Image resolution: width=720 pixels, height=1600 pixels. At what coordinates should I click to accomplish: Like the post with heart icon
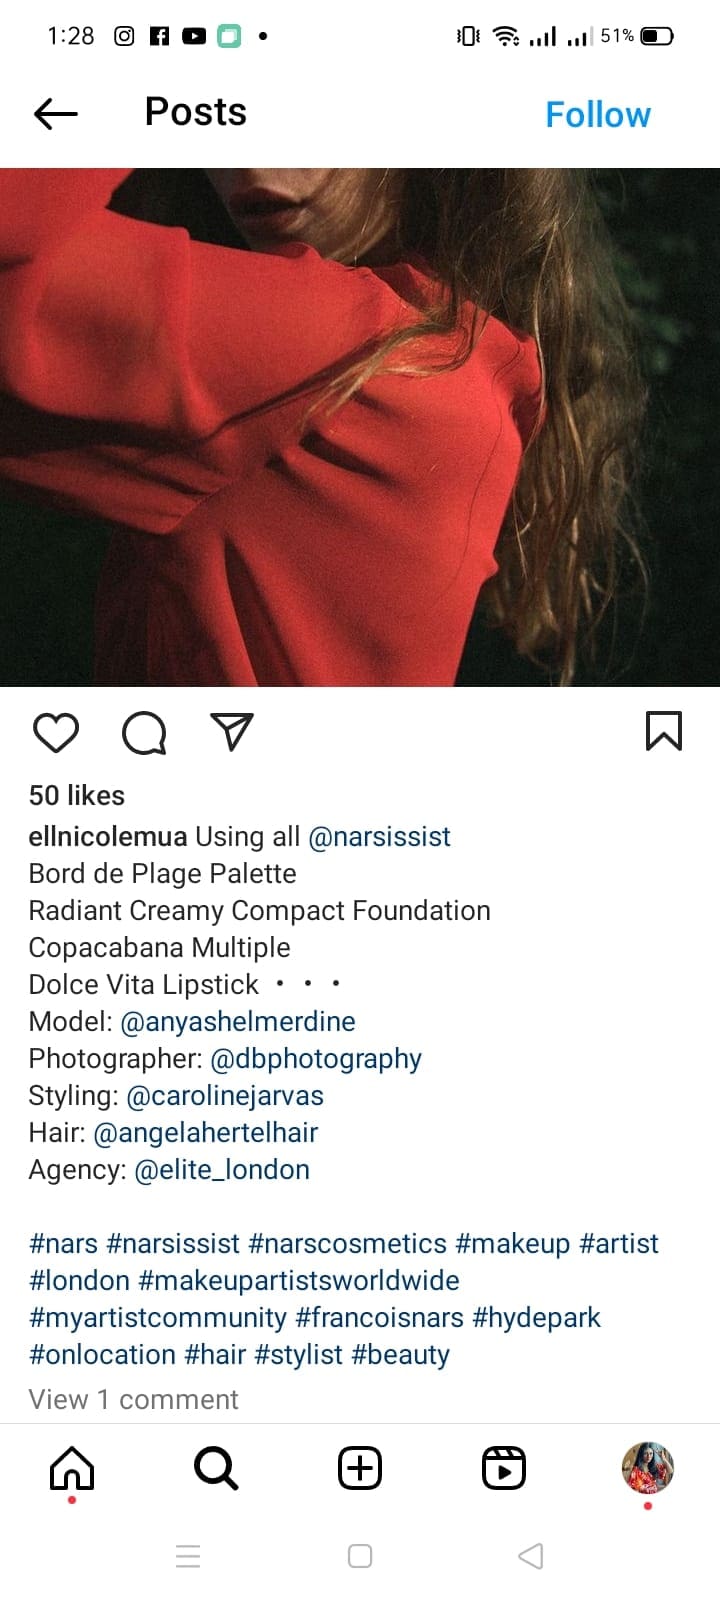(56, 733)
